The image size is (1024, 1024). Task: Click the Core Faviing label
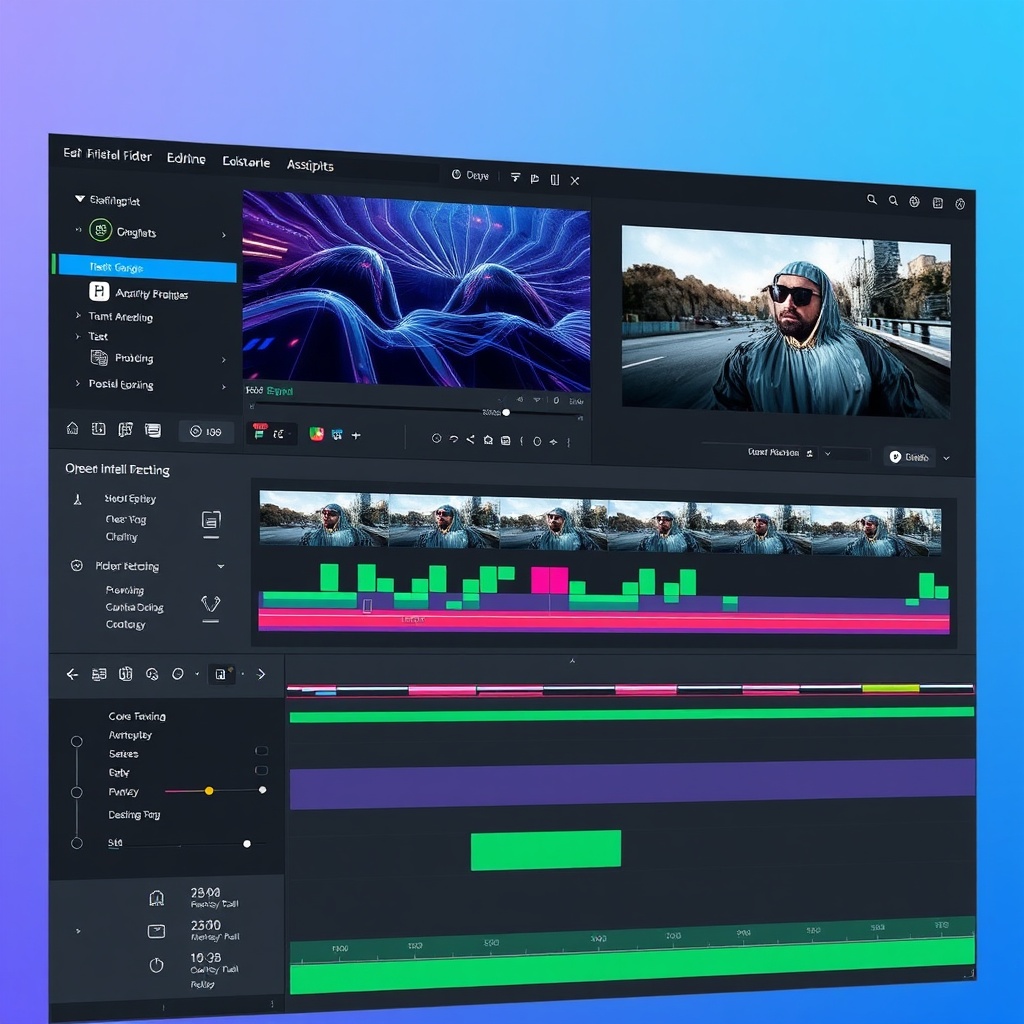136,716
